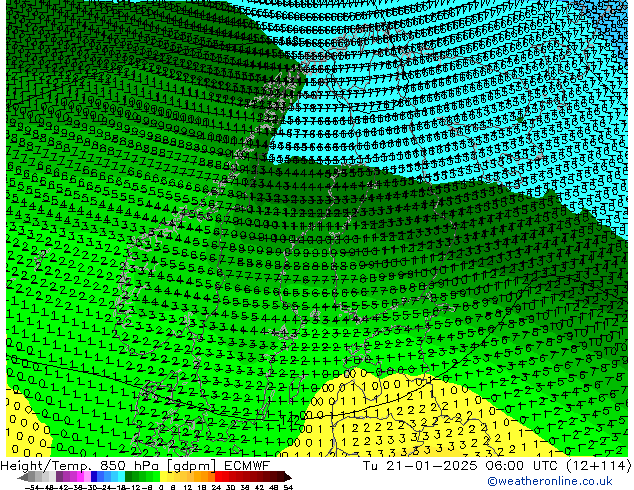Click the [gdpm] unit label
634x490 pixels.
click(192, 466)
